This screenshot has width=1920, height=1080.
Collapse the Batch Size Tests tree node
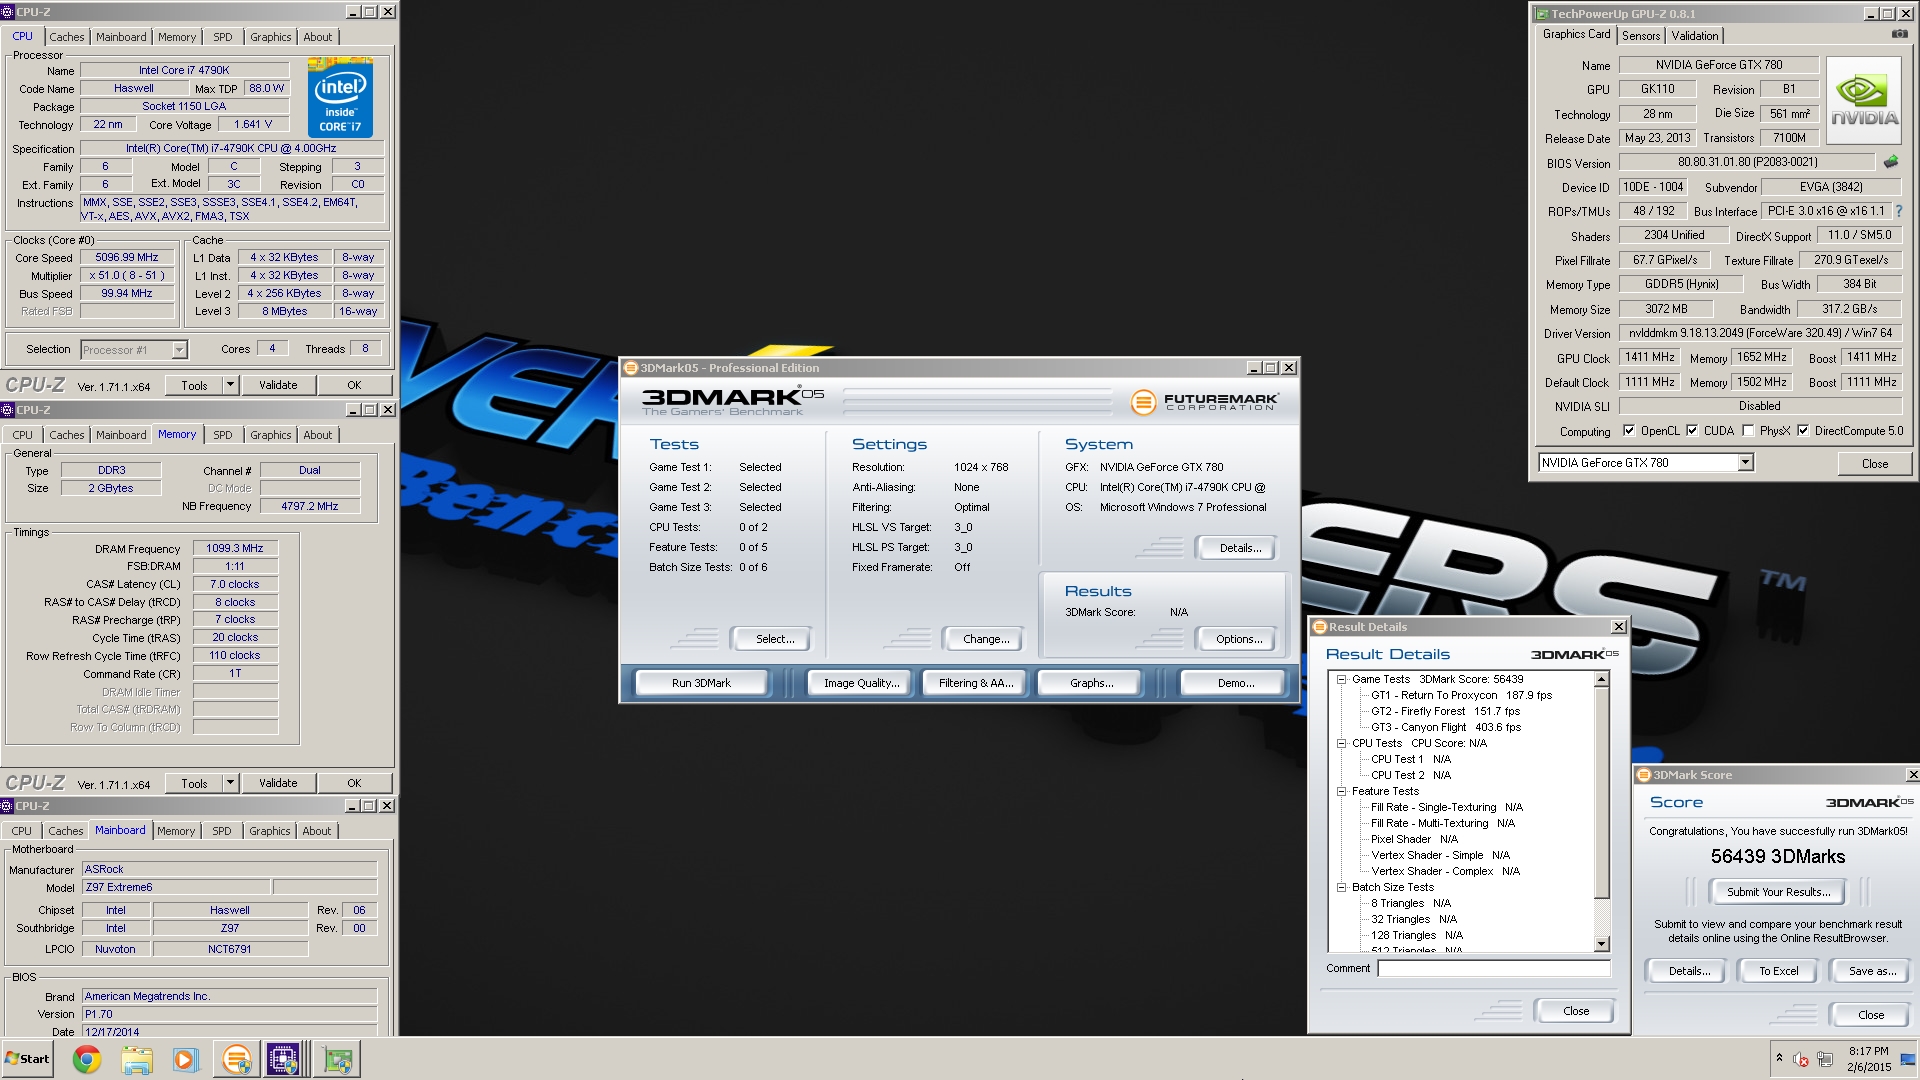tap(1342, 887)
